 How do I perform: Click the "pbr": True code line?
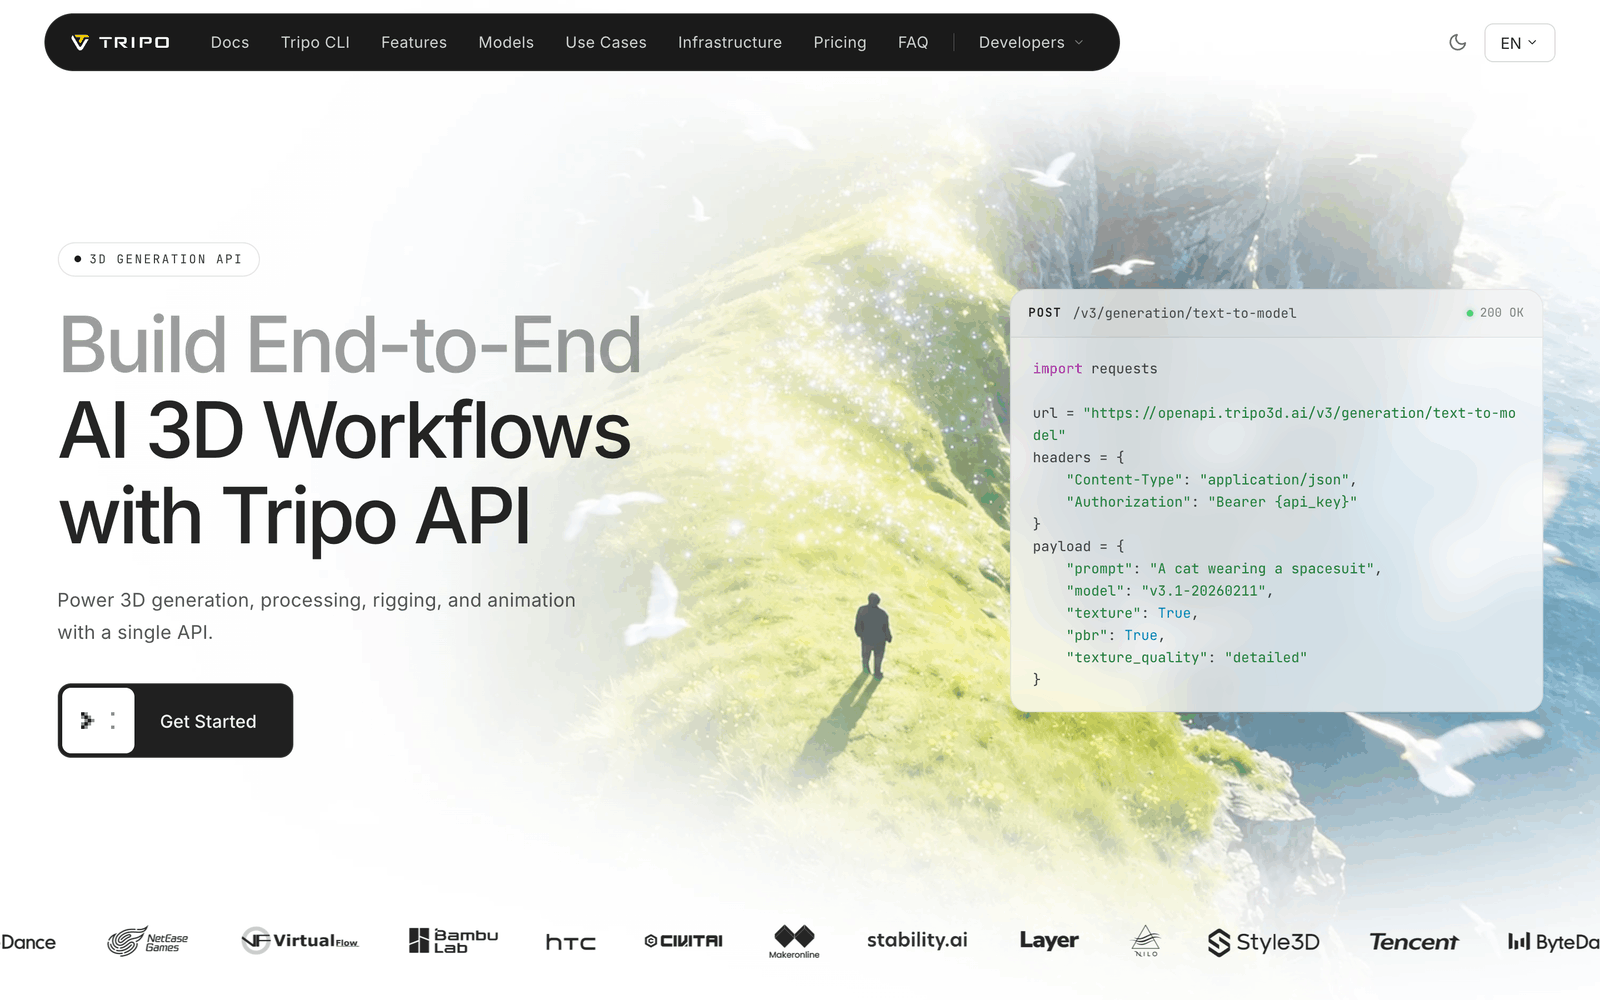point(1115,636)
